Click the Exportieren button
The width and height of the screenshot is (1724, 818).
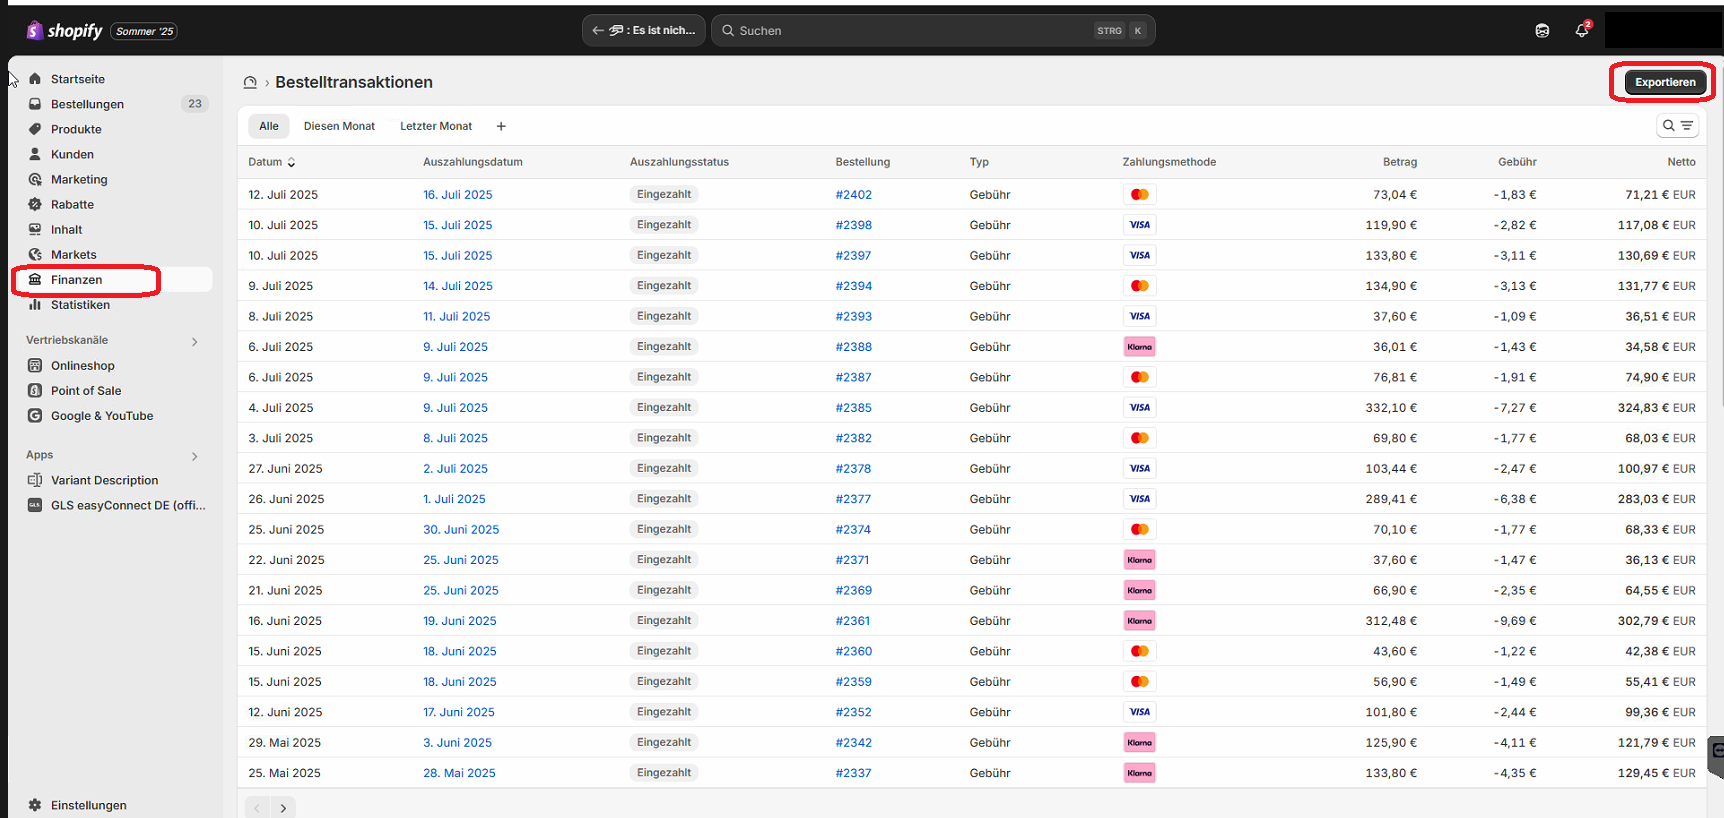[x=1665, y=83]
